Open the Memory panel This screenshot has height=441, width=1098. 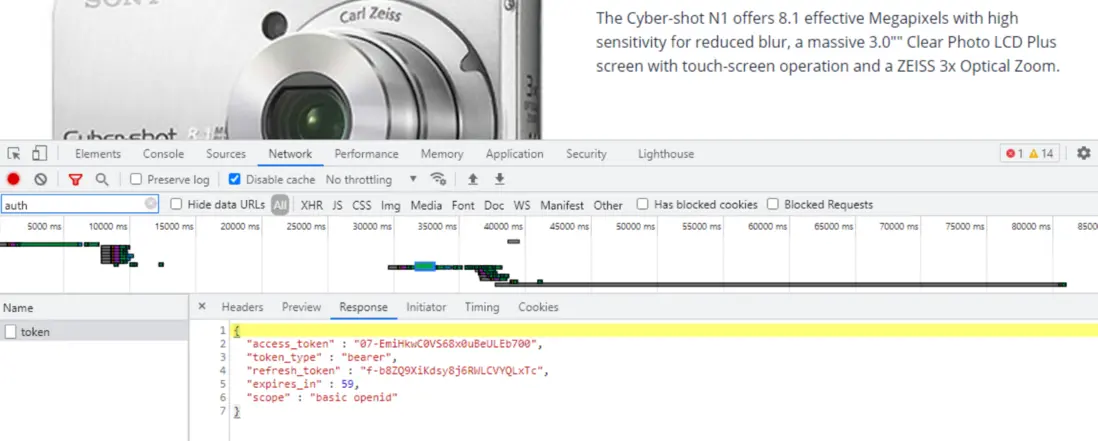(x=442, y=154)
